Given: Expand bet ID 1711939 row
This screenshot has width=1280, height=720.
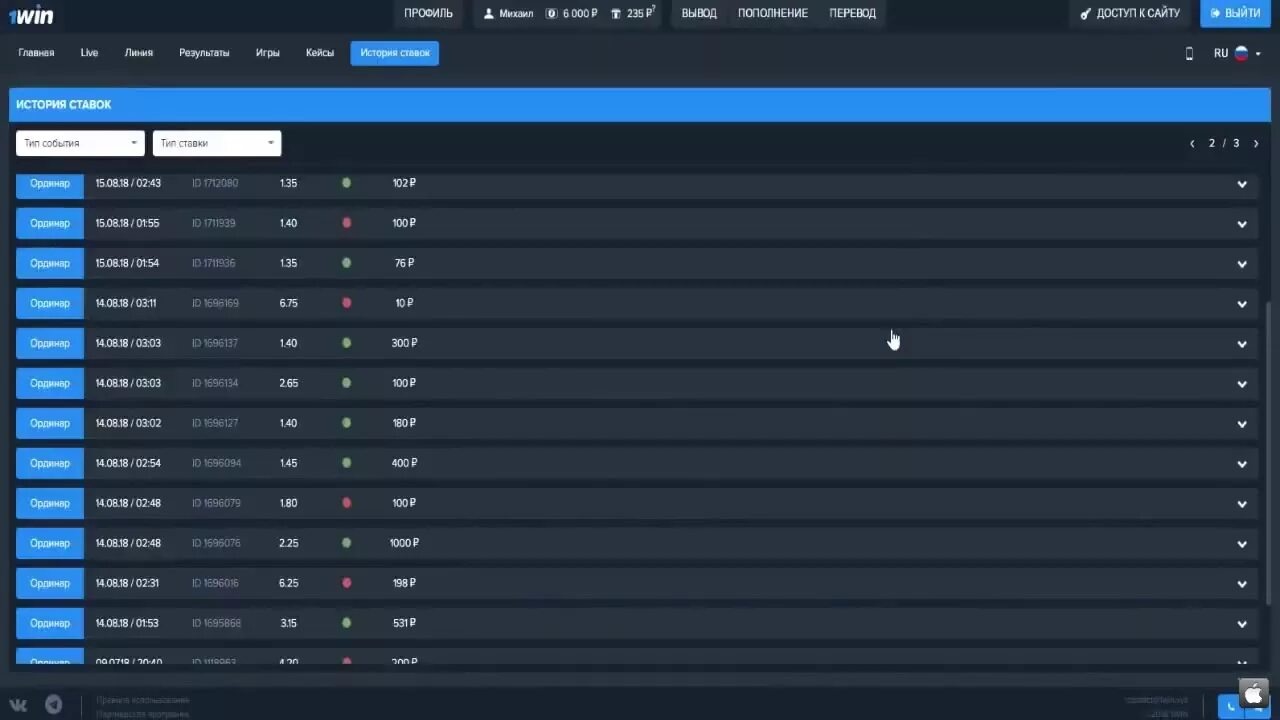Looking at the screenshot, I should pyautogui.click(x=1242, y=224).
